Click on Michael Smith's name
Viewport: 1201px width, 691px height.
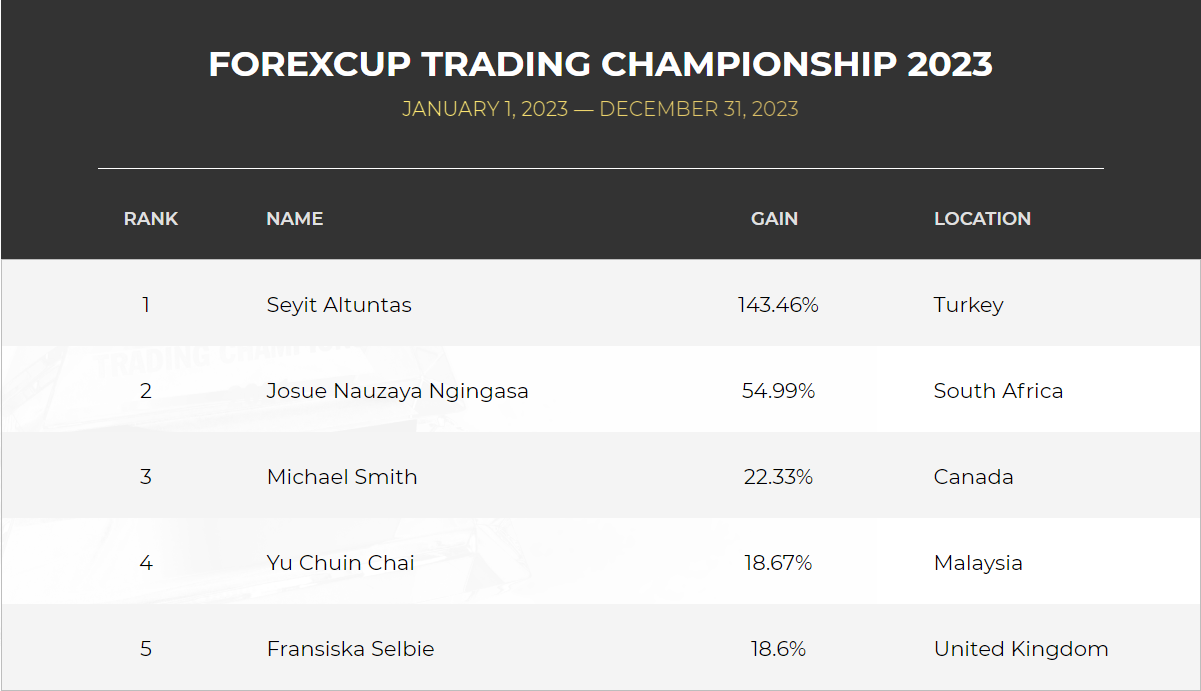(x=342, y=477)
